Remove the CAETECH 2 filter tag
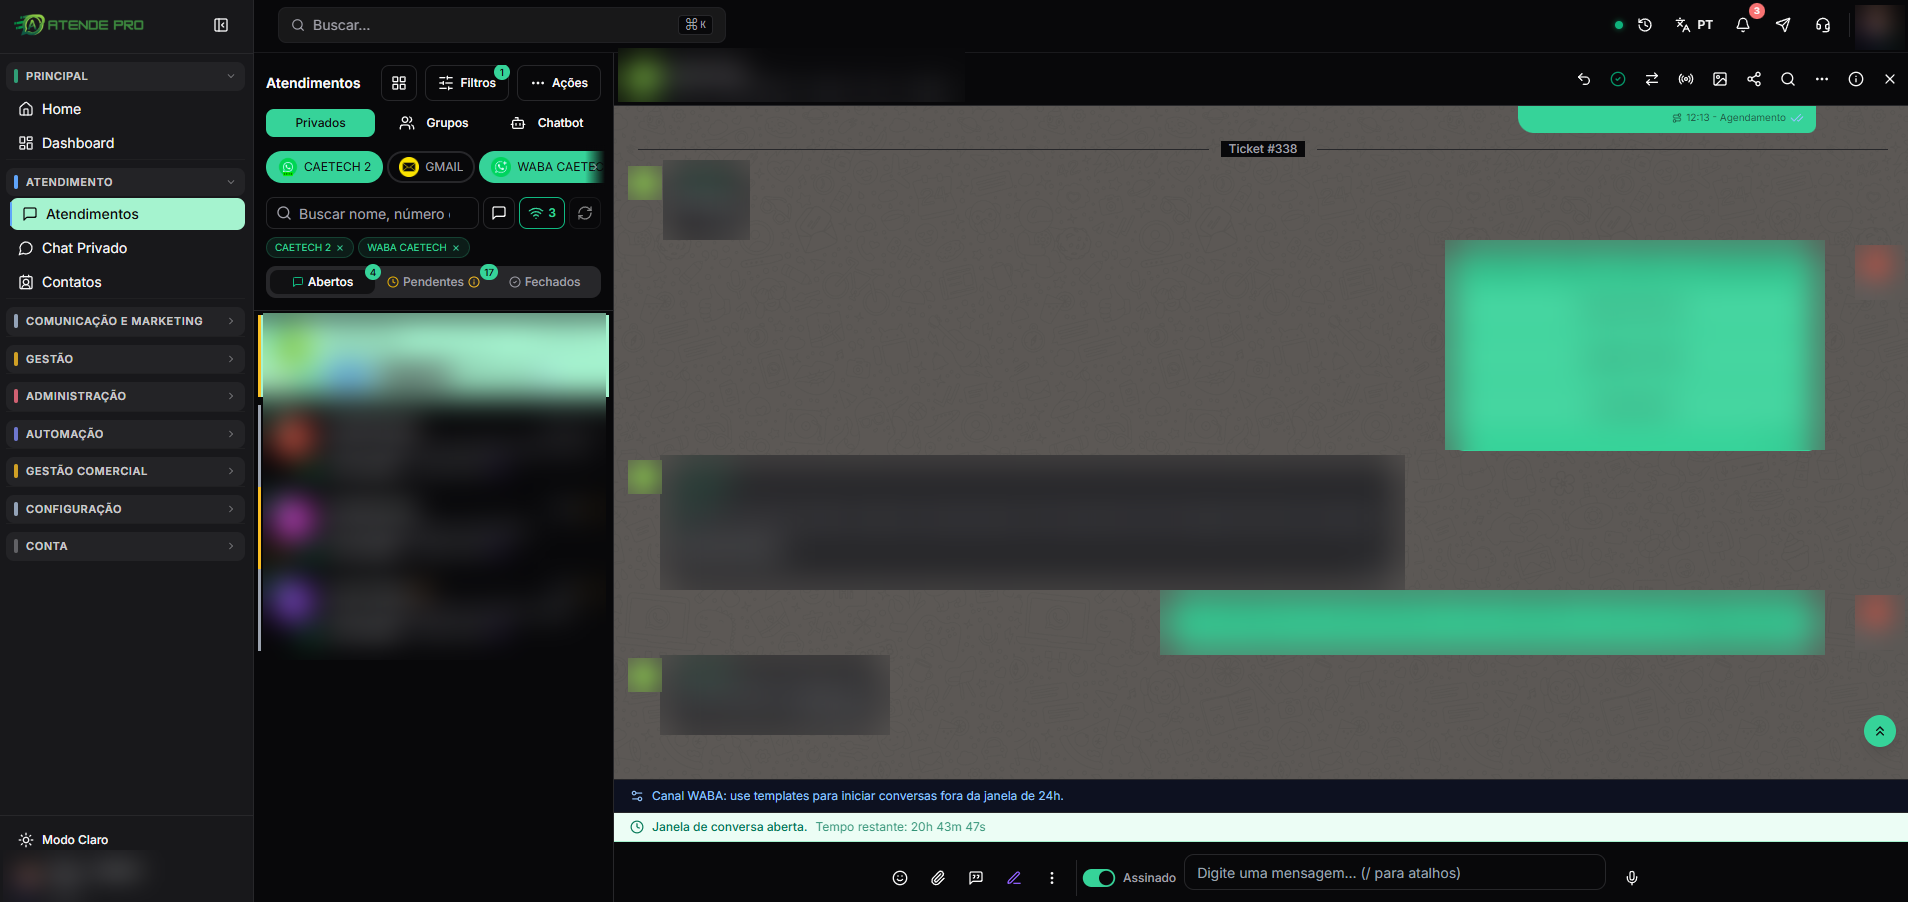The image size is (1908, 902). [x=340, y=248]
